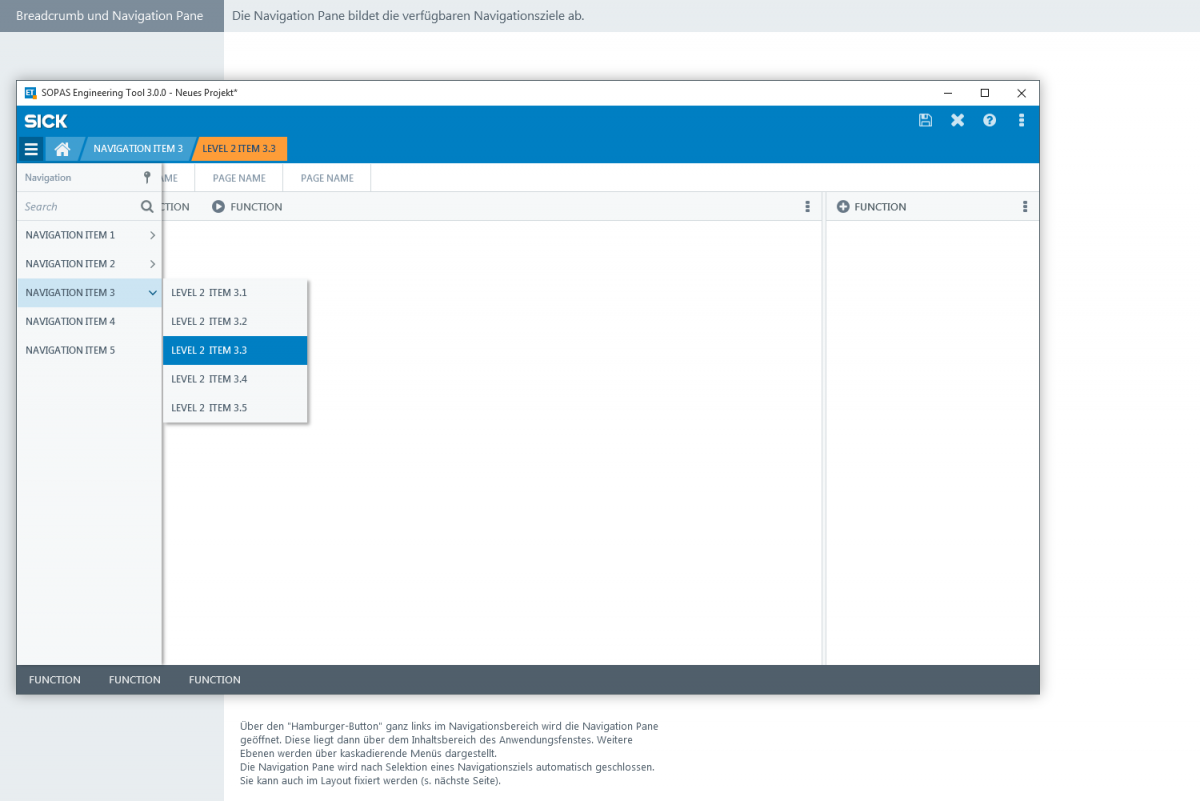The width and height of the screenshot is (1200, 801).
Task: Click the search magnifier icon
Action: tap(147, 207)
